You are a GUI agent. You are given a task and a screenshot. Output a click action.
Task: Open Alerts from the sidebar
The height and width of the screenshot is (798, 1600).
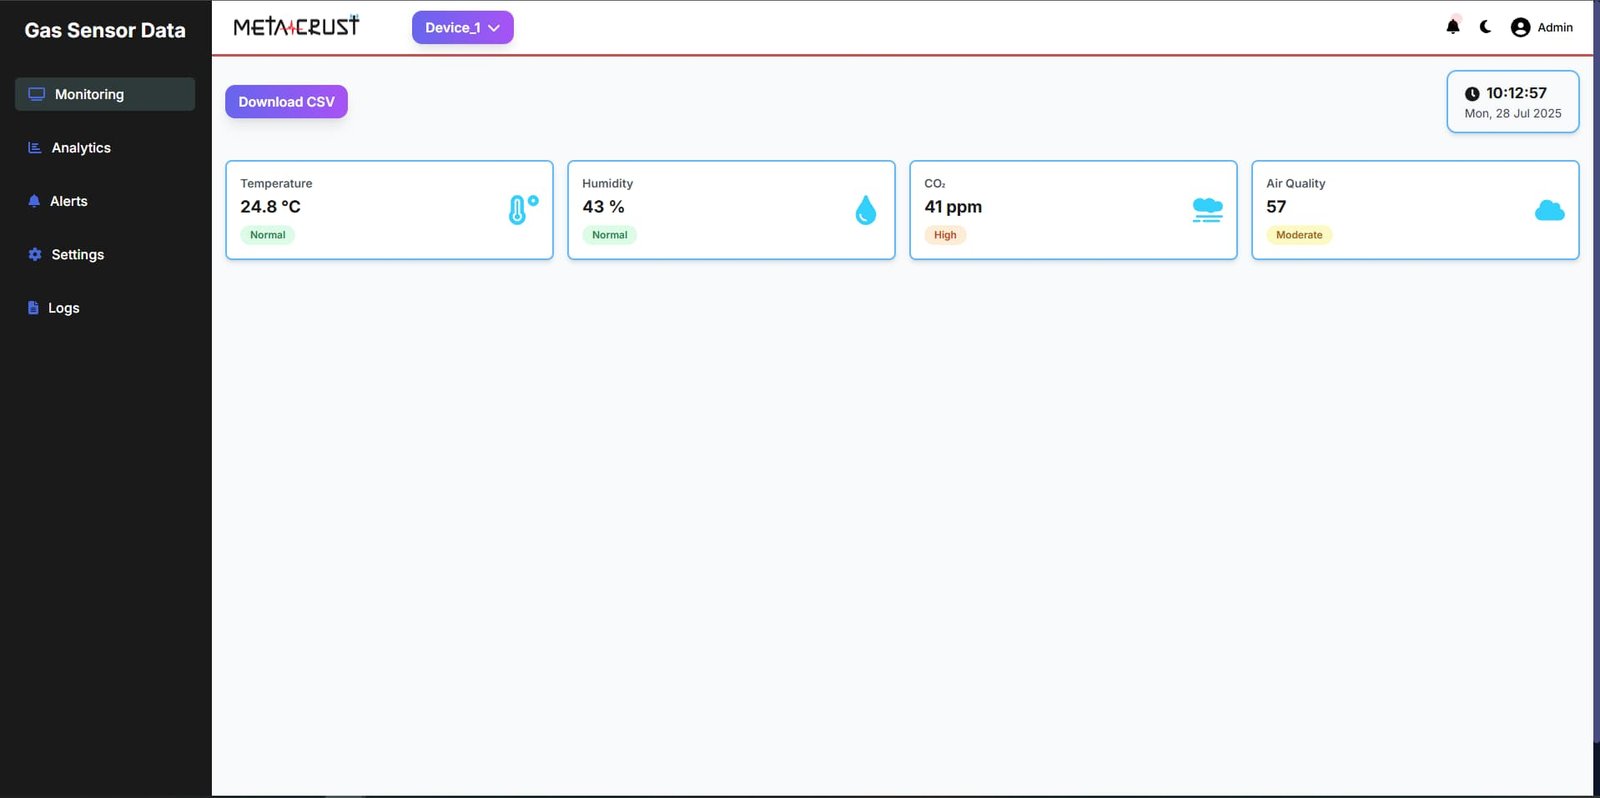(68, 201)
